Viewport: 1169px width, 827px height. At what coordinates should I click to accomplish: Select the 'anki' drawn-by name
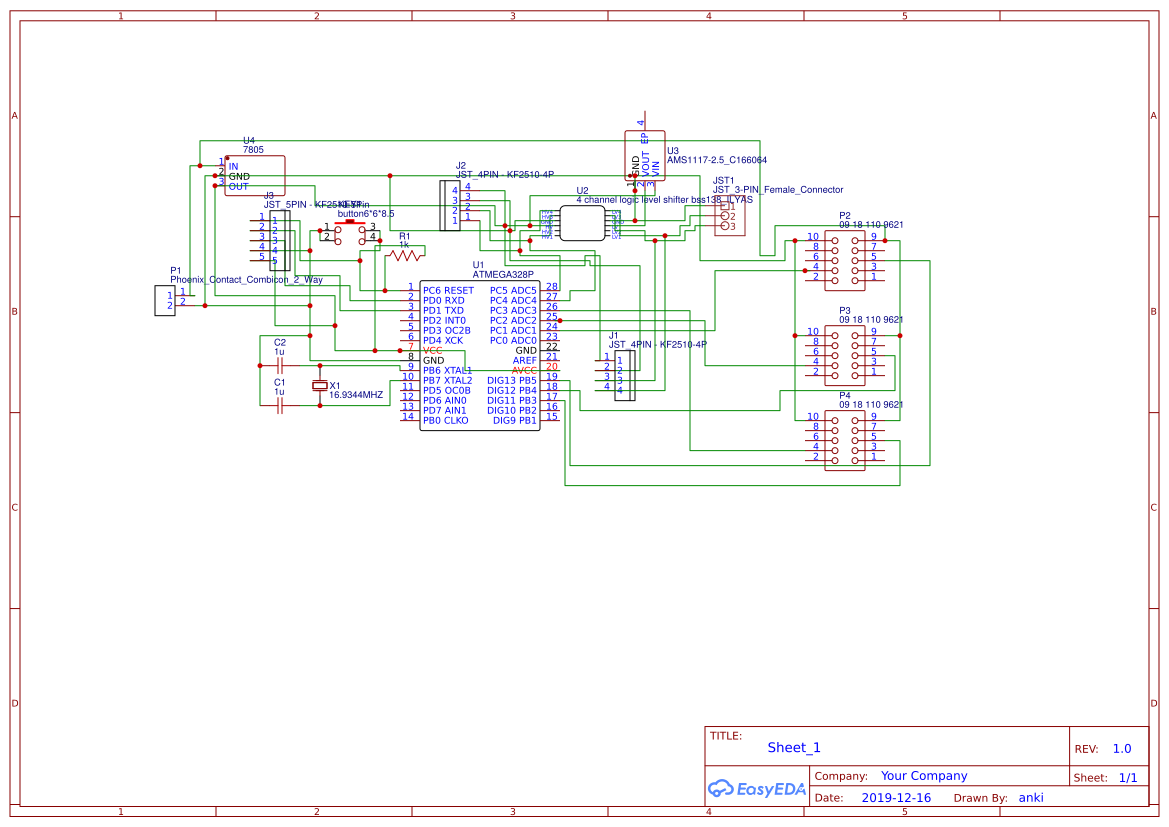coord(1031,798)
